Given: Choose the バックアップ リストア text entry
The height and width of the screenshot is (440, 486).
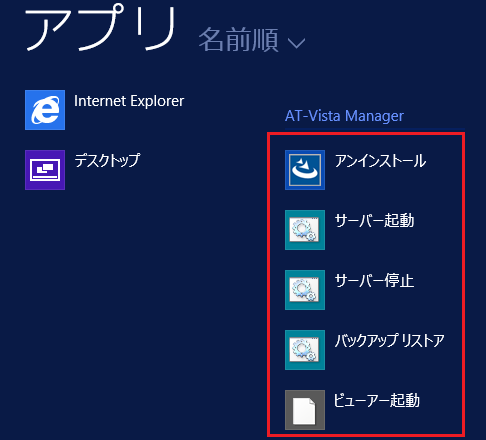Looking at the screenshot, I should (x=390, y=341).
